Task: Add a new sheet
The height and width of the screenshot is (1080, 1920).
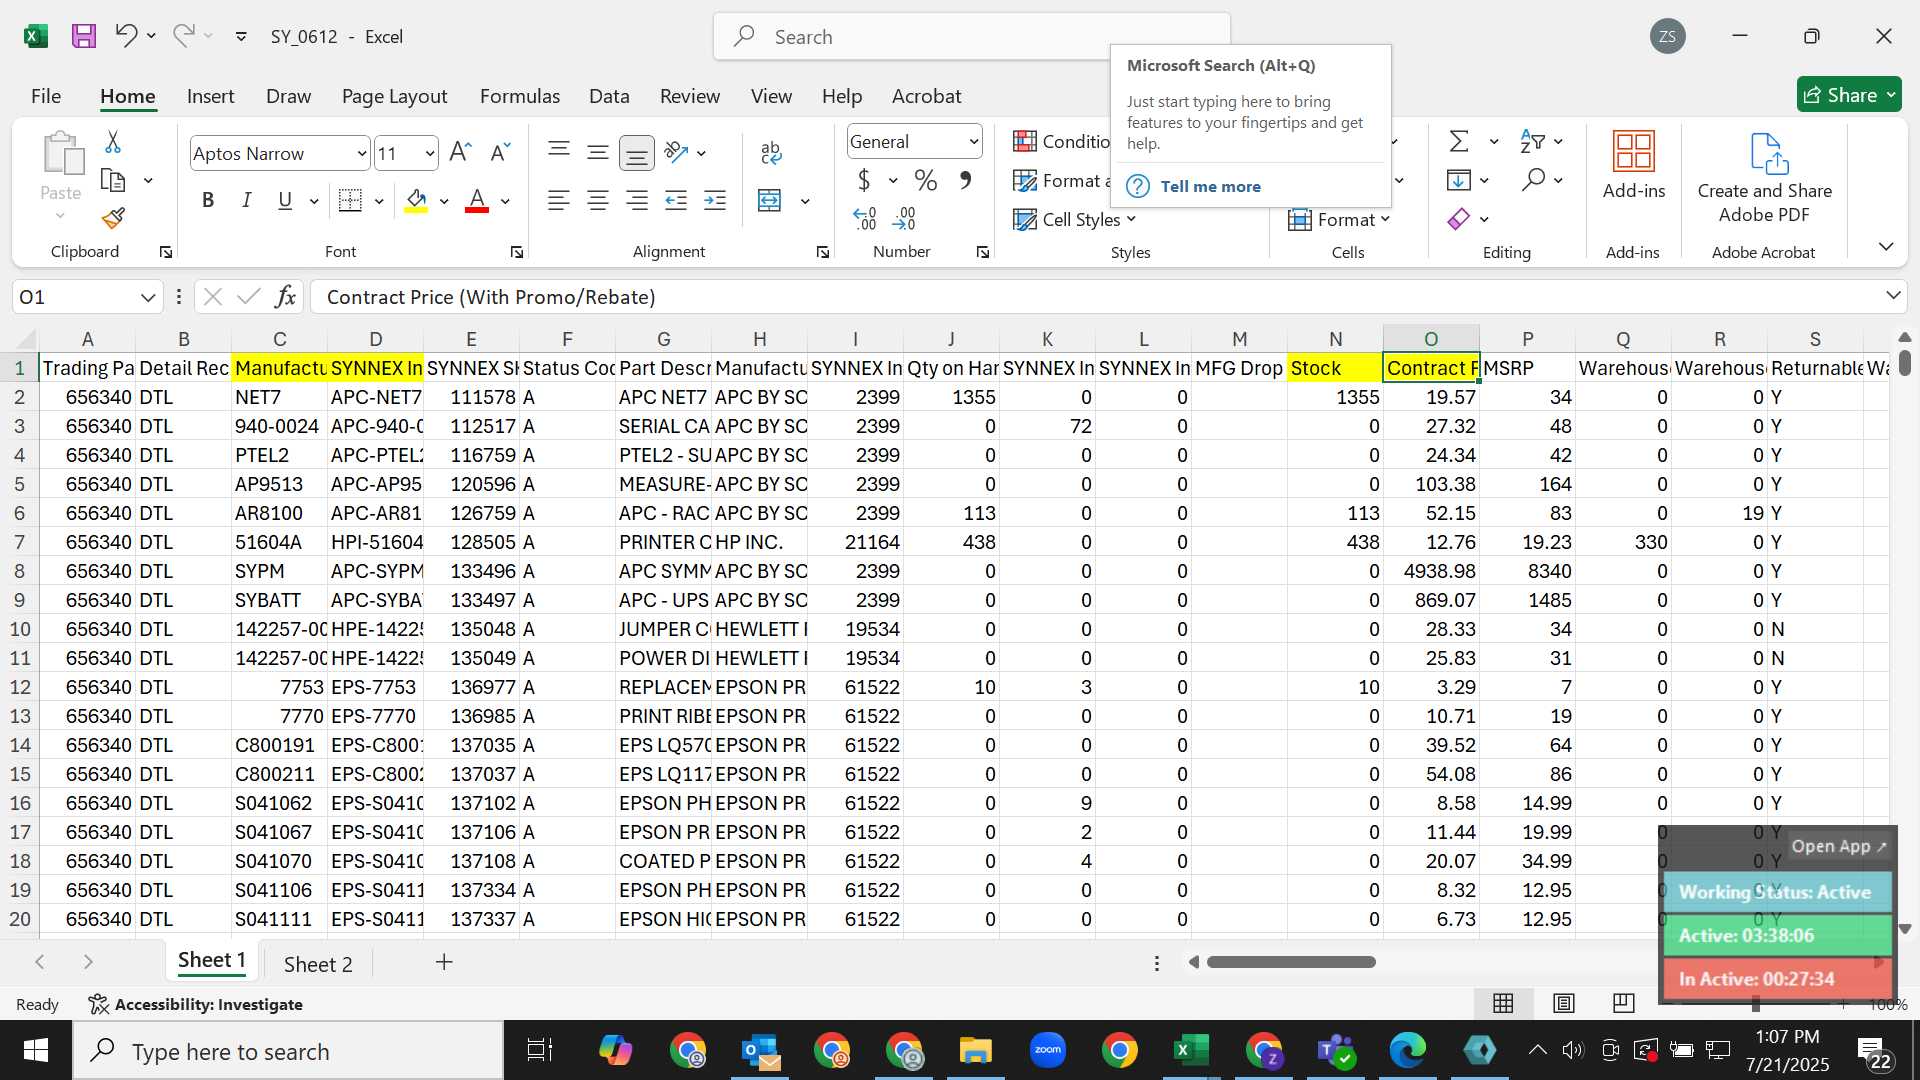Action: (444, 962)
